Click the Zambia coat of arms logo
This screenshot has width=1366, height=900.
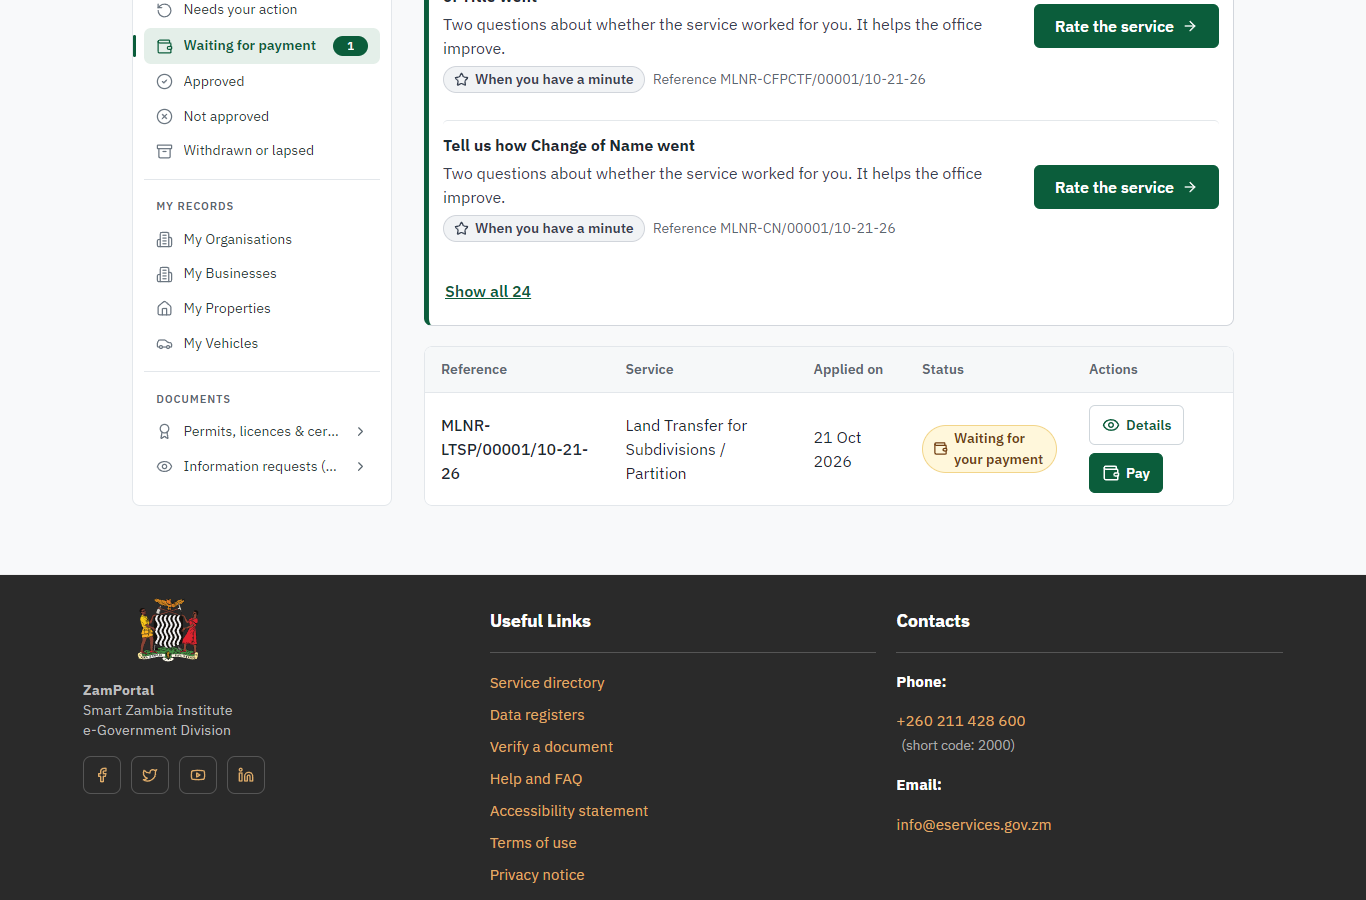(168, 630)
